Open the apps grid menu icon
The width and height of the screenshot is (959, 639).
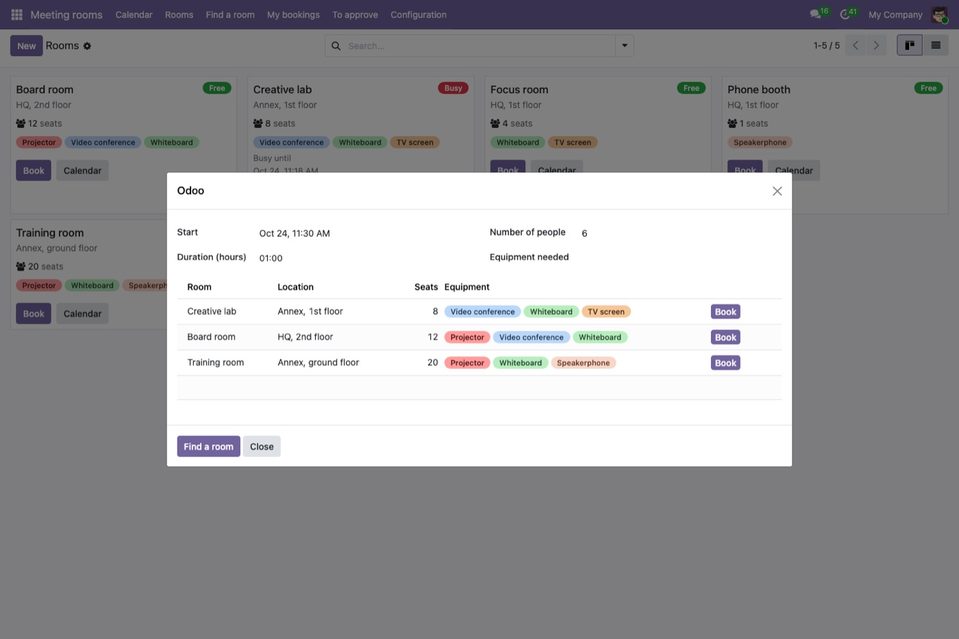click(17, 14)
